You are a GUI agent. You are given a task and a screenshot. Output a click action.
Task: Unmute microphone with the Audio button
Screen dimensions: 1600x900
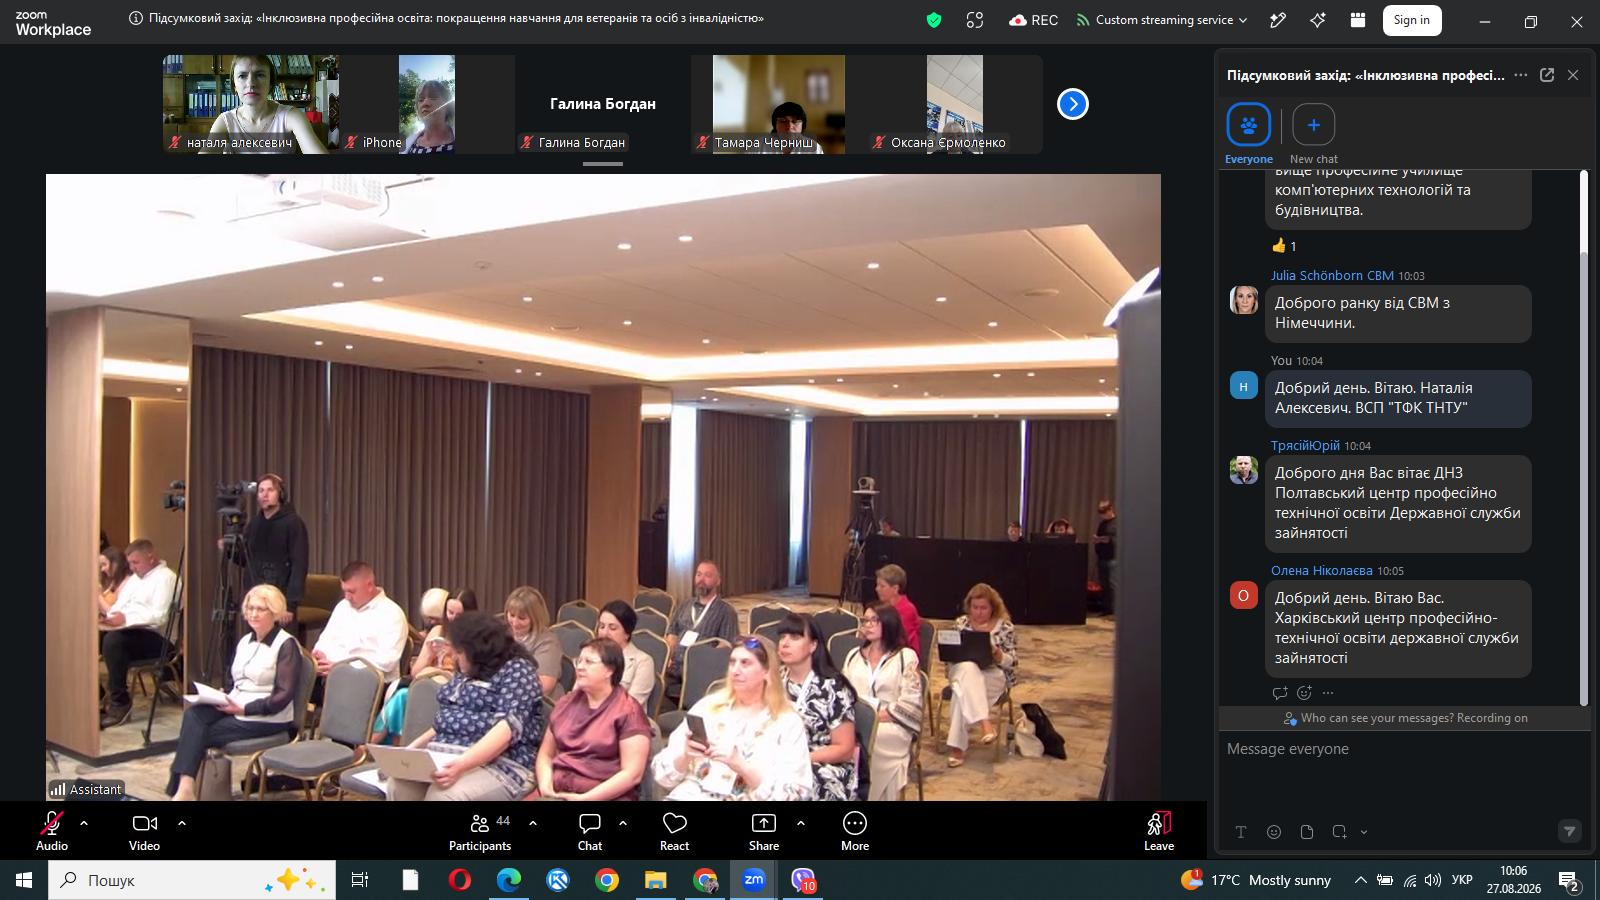(52, 831)
